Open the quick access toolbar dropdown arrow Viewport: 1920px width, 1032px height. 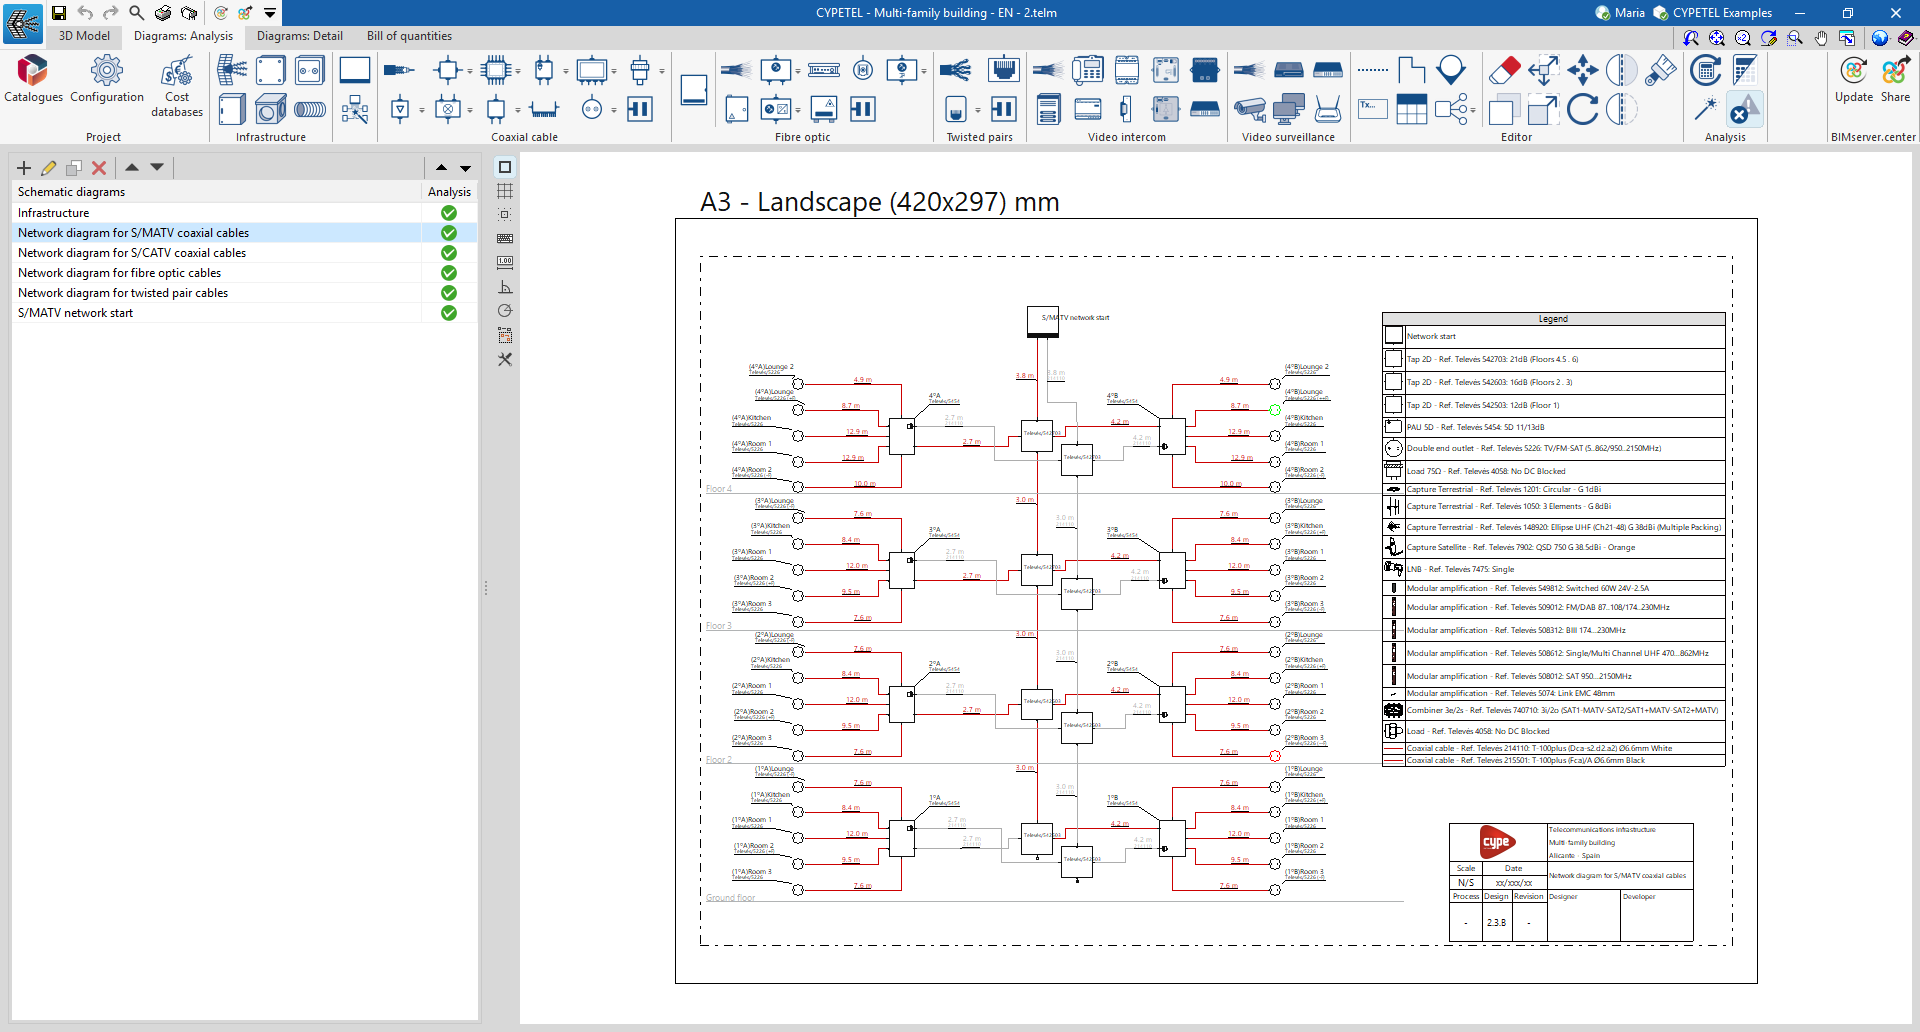(x=270, y=13)
